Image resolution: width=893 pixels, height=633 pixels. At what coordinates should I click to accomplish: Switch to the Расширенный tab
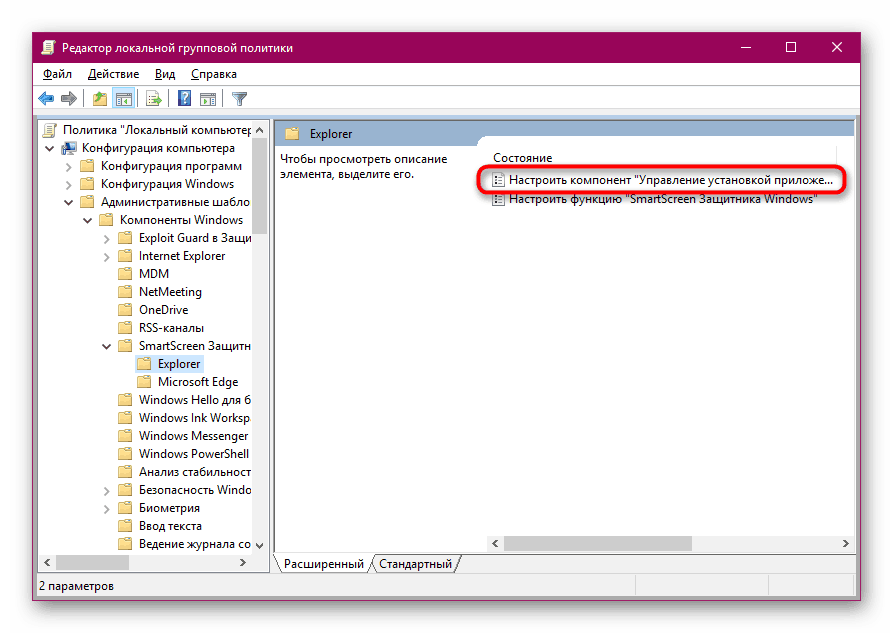tap(323, 564)
